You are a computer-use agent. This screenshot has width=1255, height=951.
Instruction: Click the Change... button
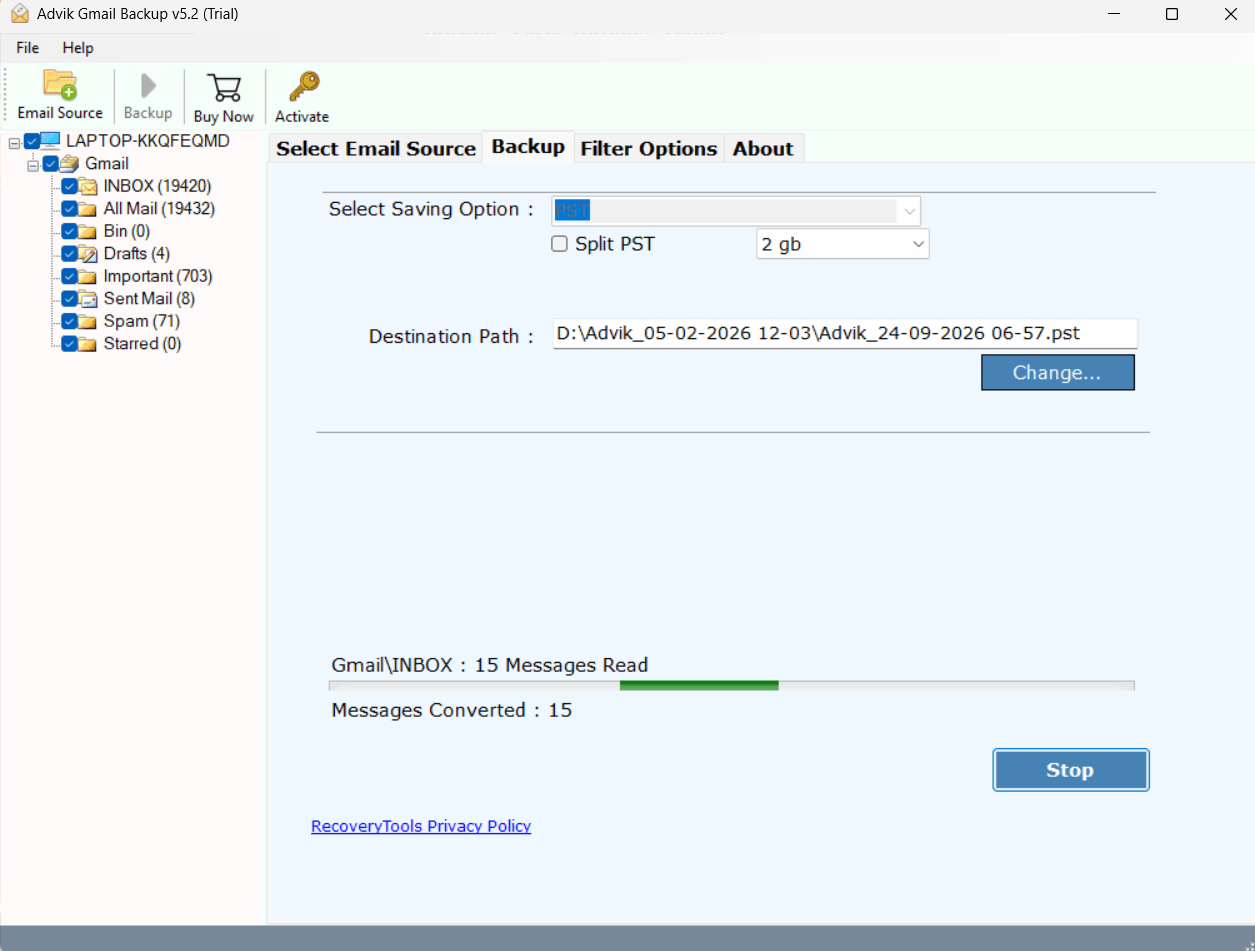[x=1057, y=373]
